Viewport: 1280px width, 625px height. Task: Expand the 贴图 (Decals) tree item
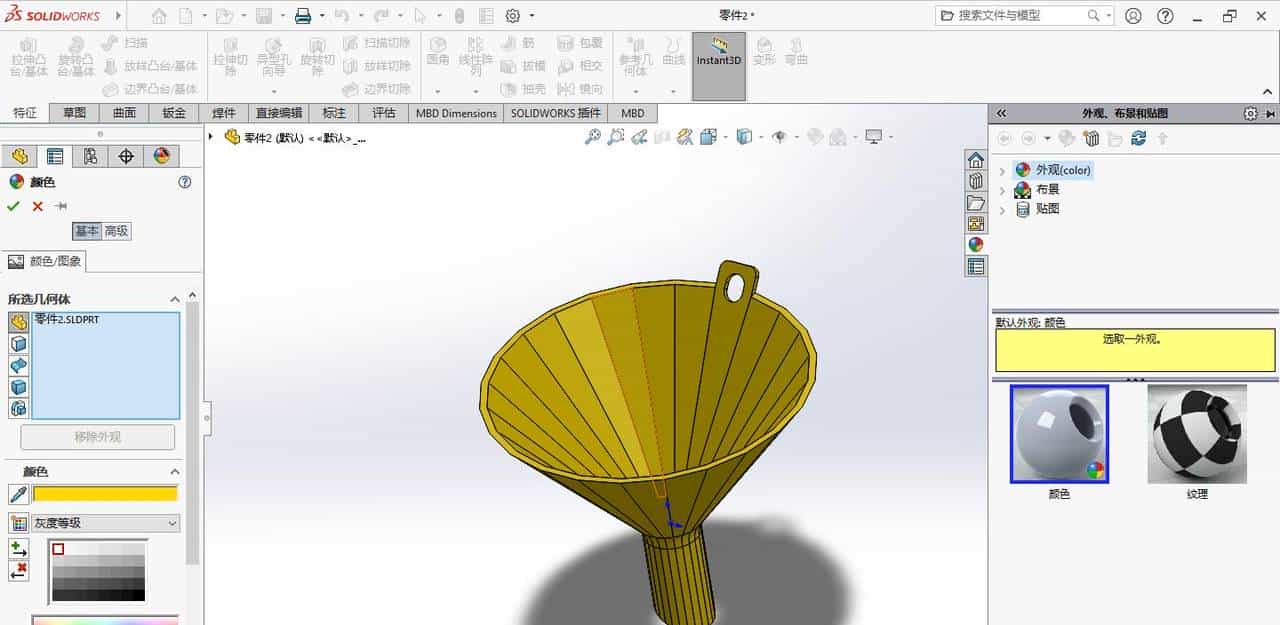pyautogui.click(x=1003, y=209)
